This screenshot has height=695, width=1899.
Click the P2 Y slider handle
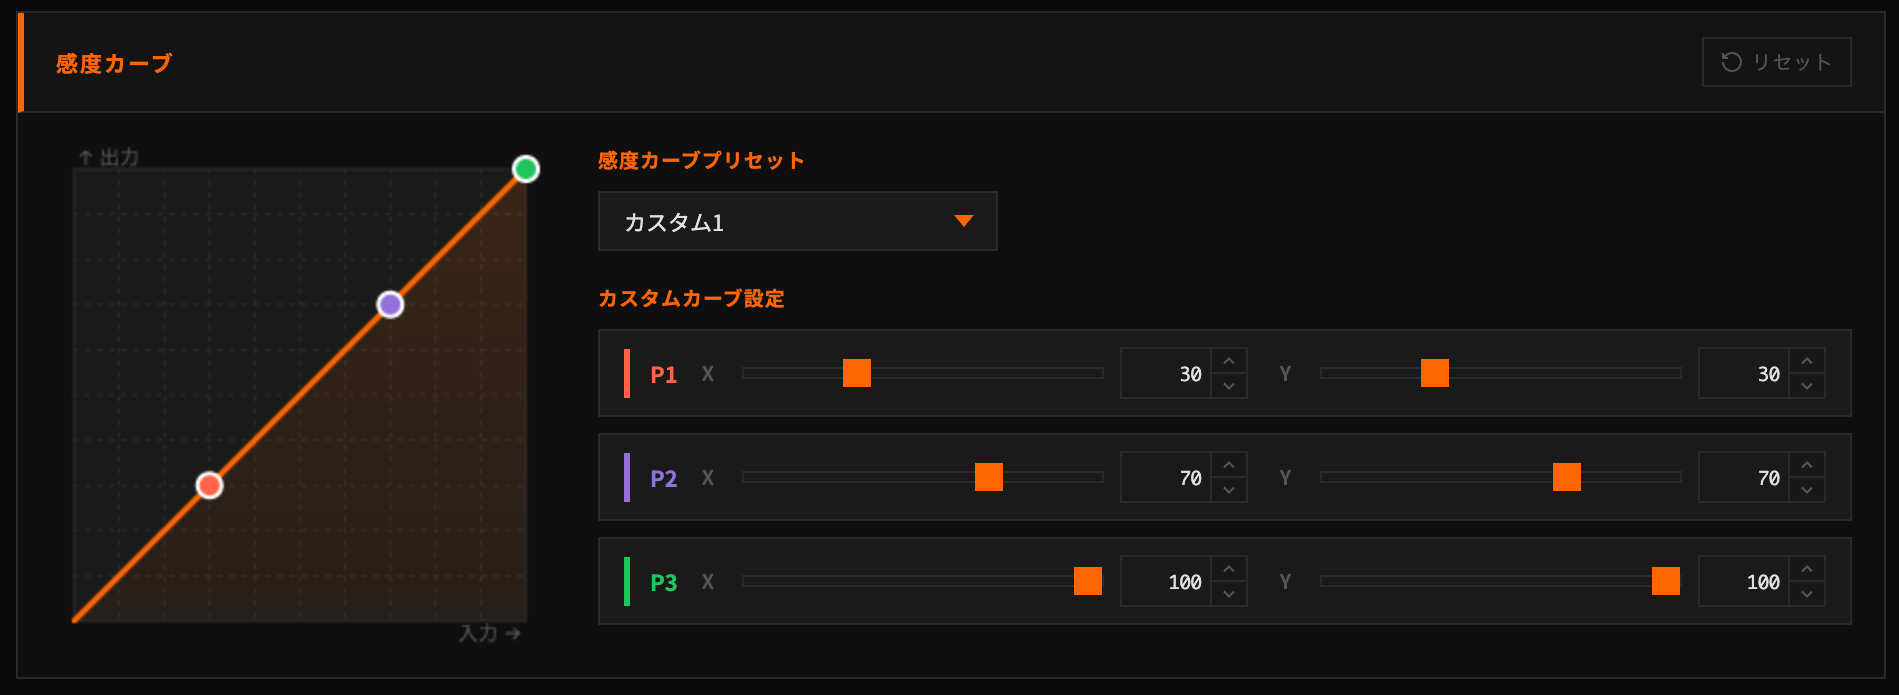click(1567, 477)
